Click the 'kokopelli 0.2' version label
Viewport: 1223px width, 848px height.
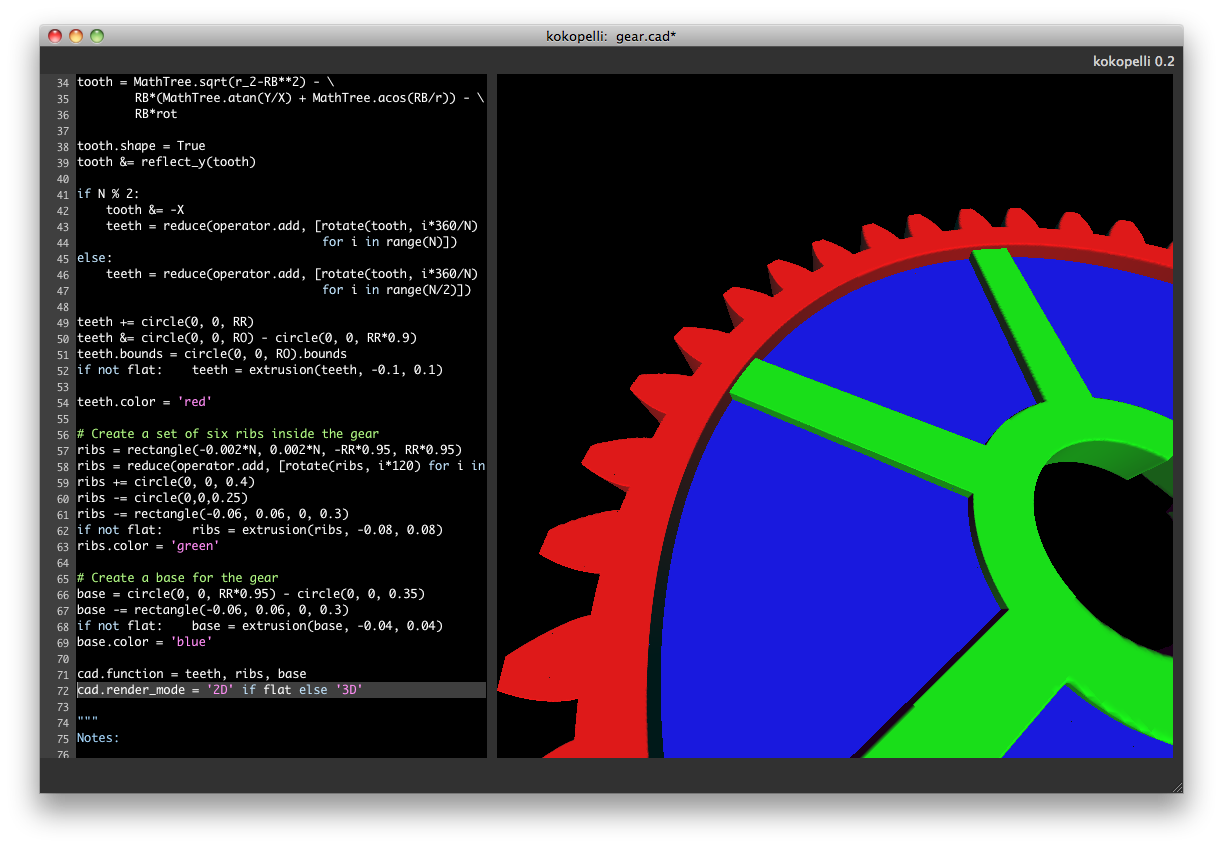pyautogui.click(x=1134, y=61)
